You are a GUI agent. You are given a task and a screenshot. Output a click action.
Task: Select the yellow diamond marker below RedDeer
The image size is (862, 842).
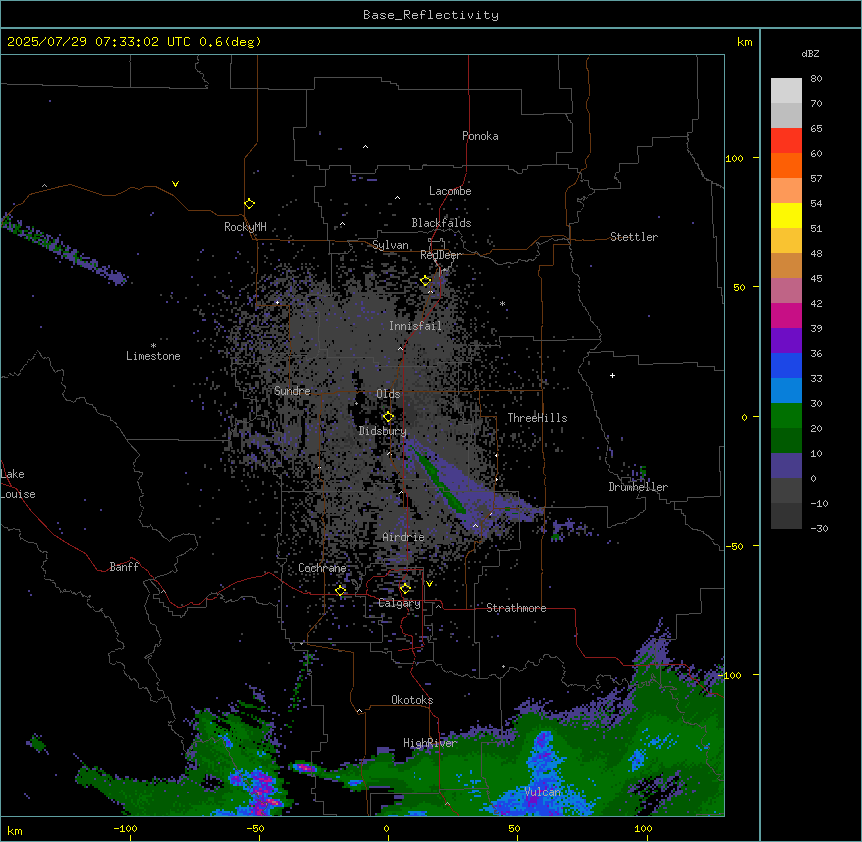click(x=426, y=281)
